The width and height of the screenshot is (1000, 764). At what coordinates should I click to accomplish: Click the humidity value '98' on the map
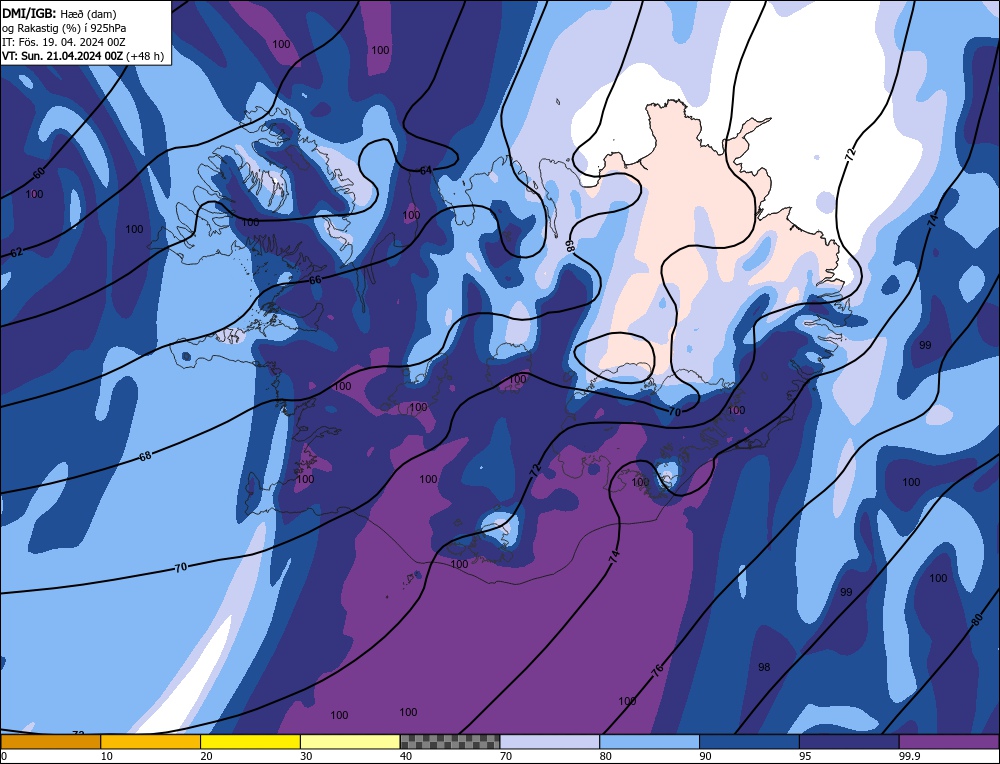point(764,667)
